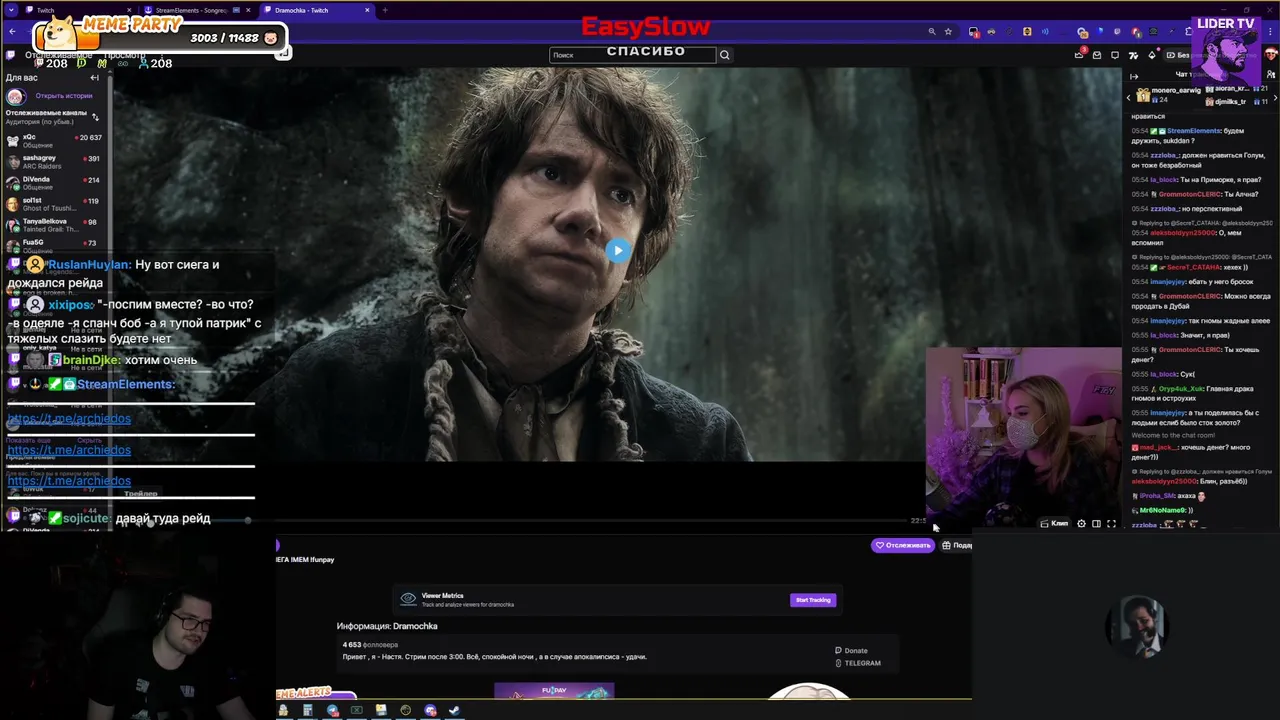Bookmark this page with star icon
Screen dimensions: 1280x720
pyautogui.click(x=948, y=32)
